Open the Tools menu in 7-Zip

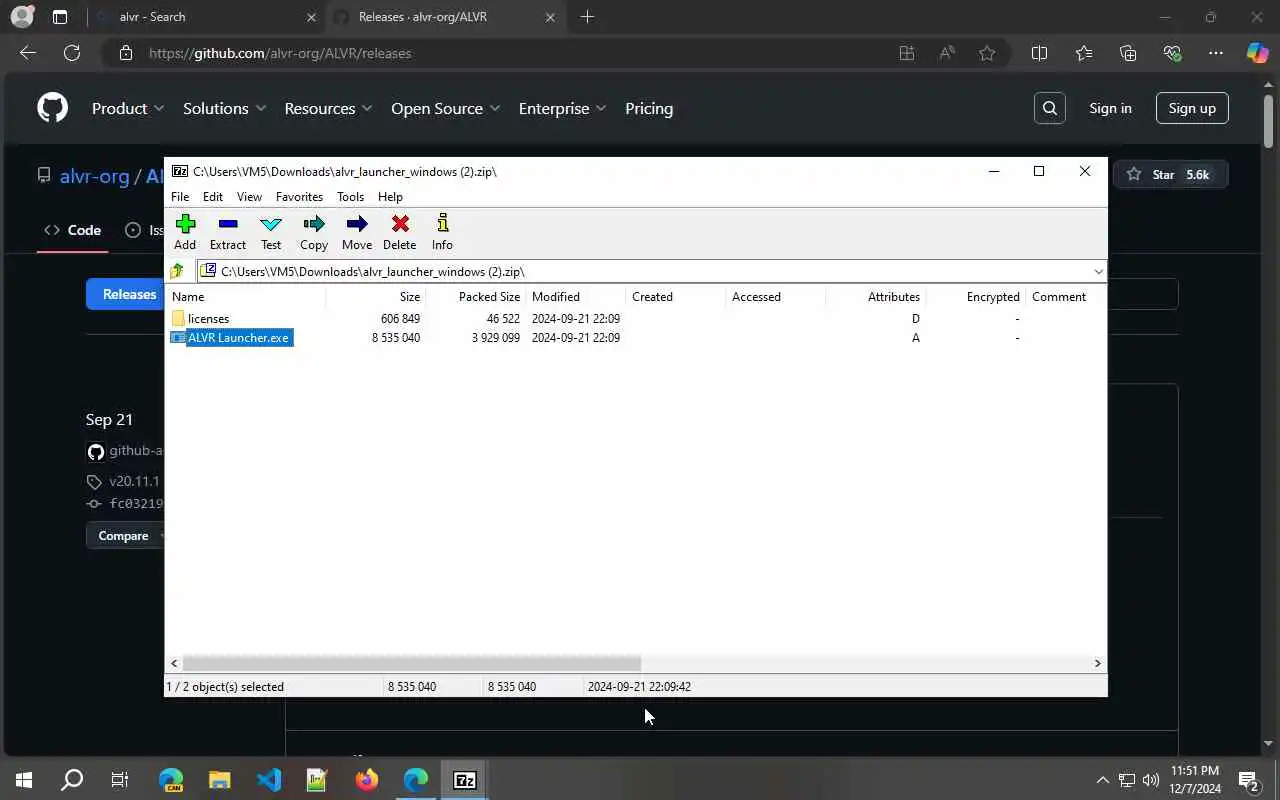pyautogui.click(x=350, y=197)
